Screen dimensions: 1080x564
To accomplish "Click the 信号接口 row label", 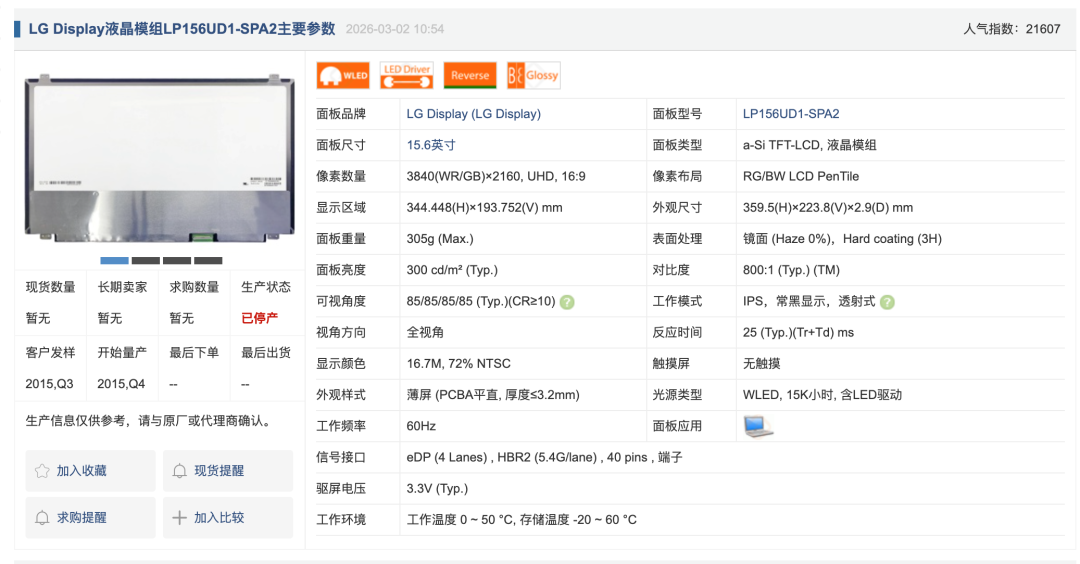I will [x=341, y=457].
